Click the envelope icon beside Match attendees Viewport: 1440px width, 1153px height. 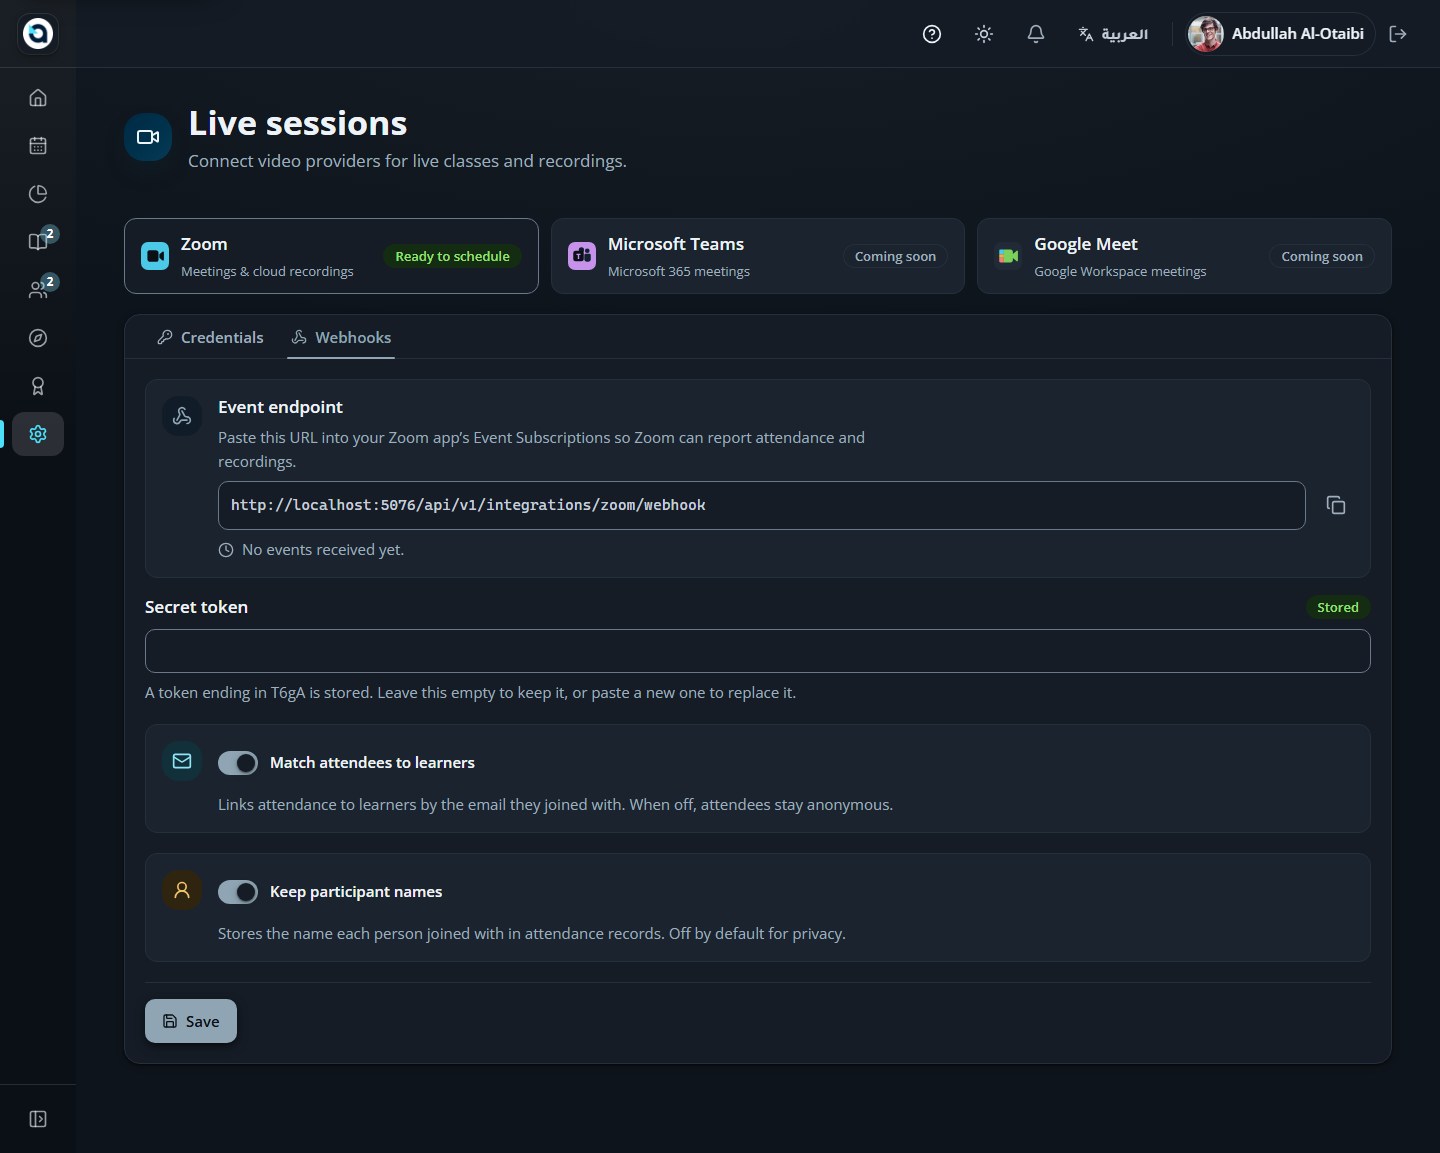point(182,761)
